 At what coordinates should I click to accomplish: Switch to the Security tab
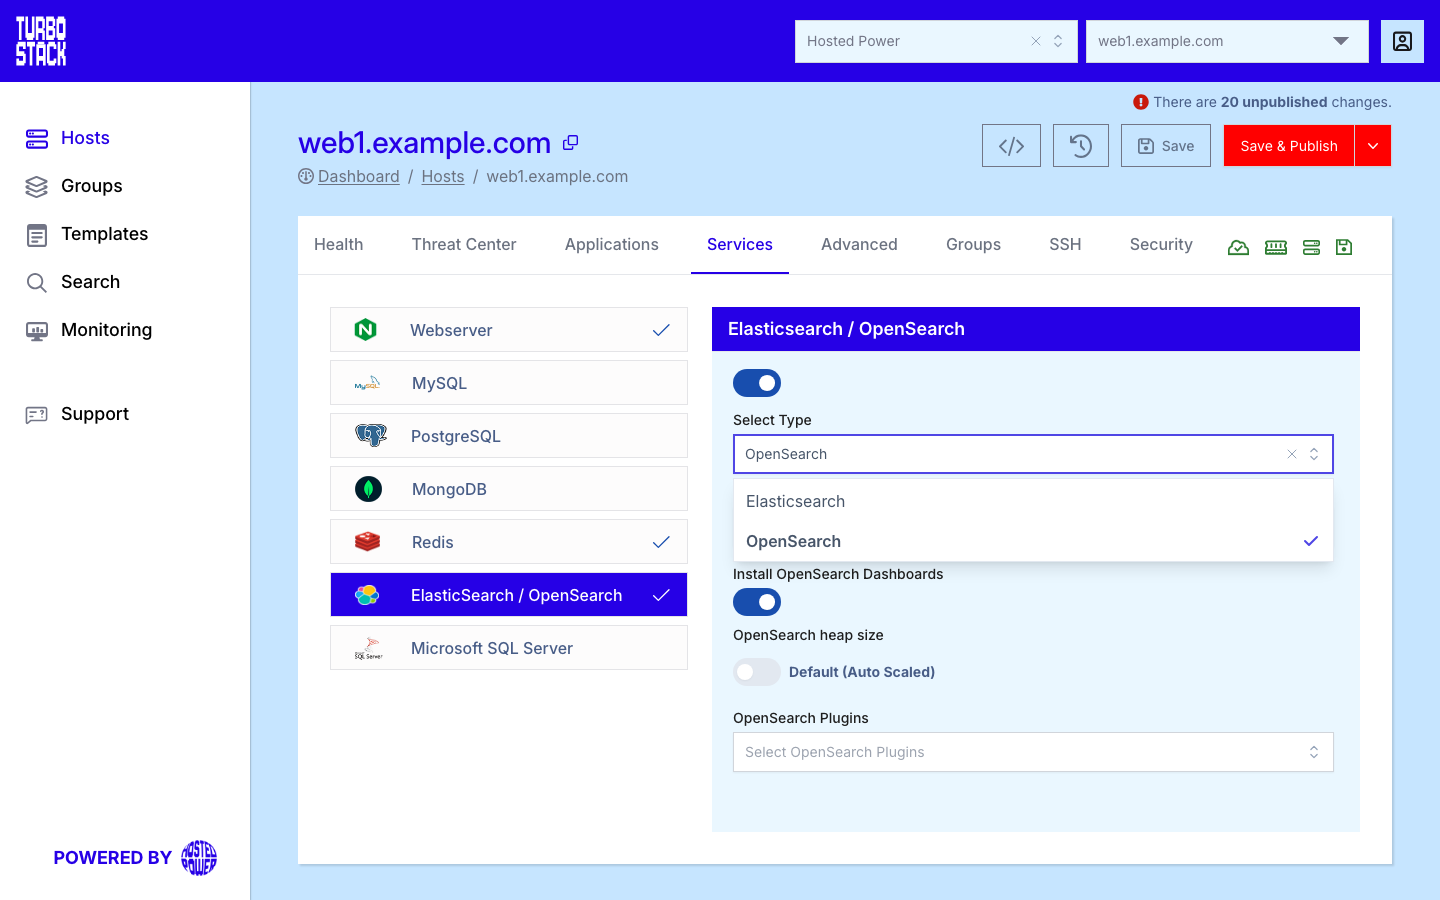click(1161, 245)
